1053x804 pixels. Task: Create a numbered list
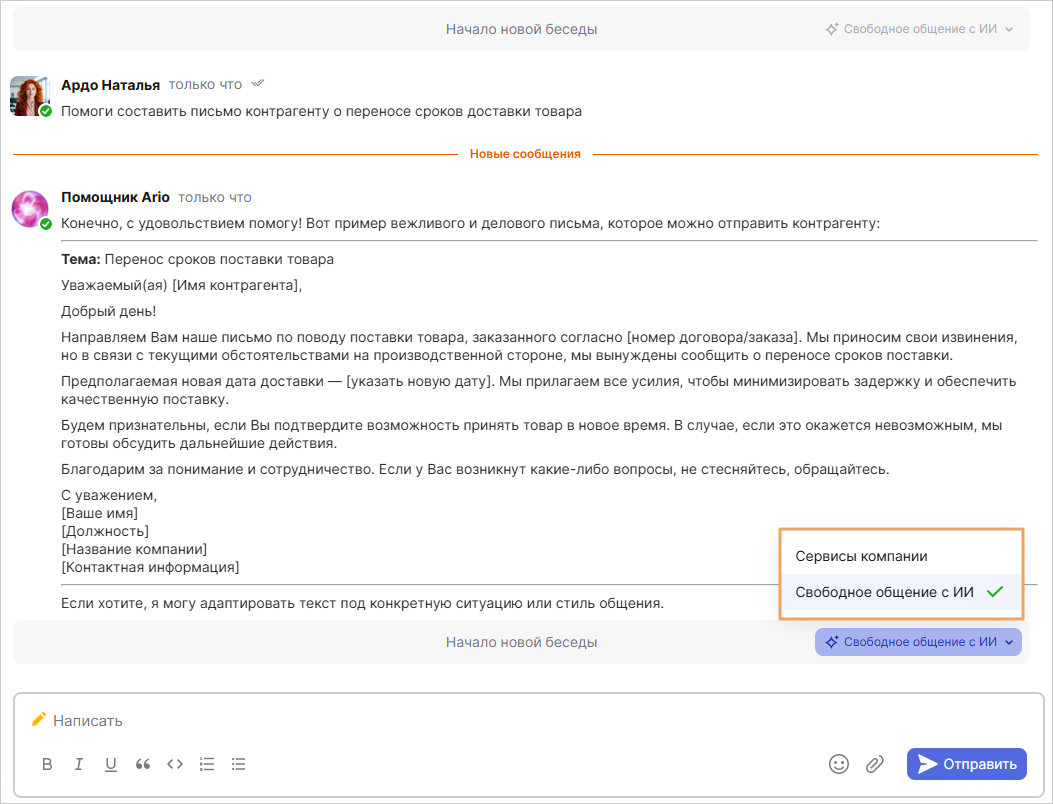pos(207,764)
